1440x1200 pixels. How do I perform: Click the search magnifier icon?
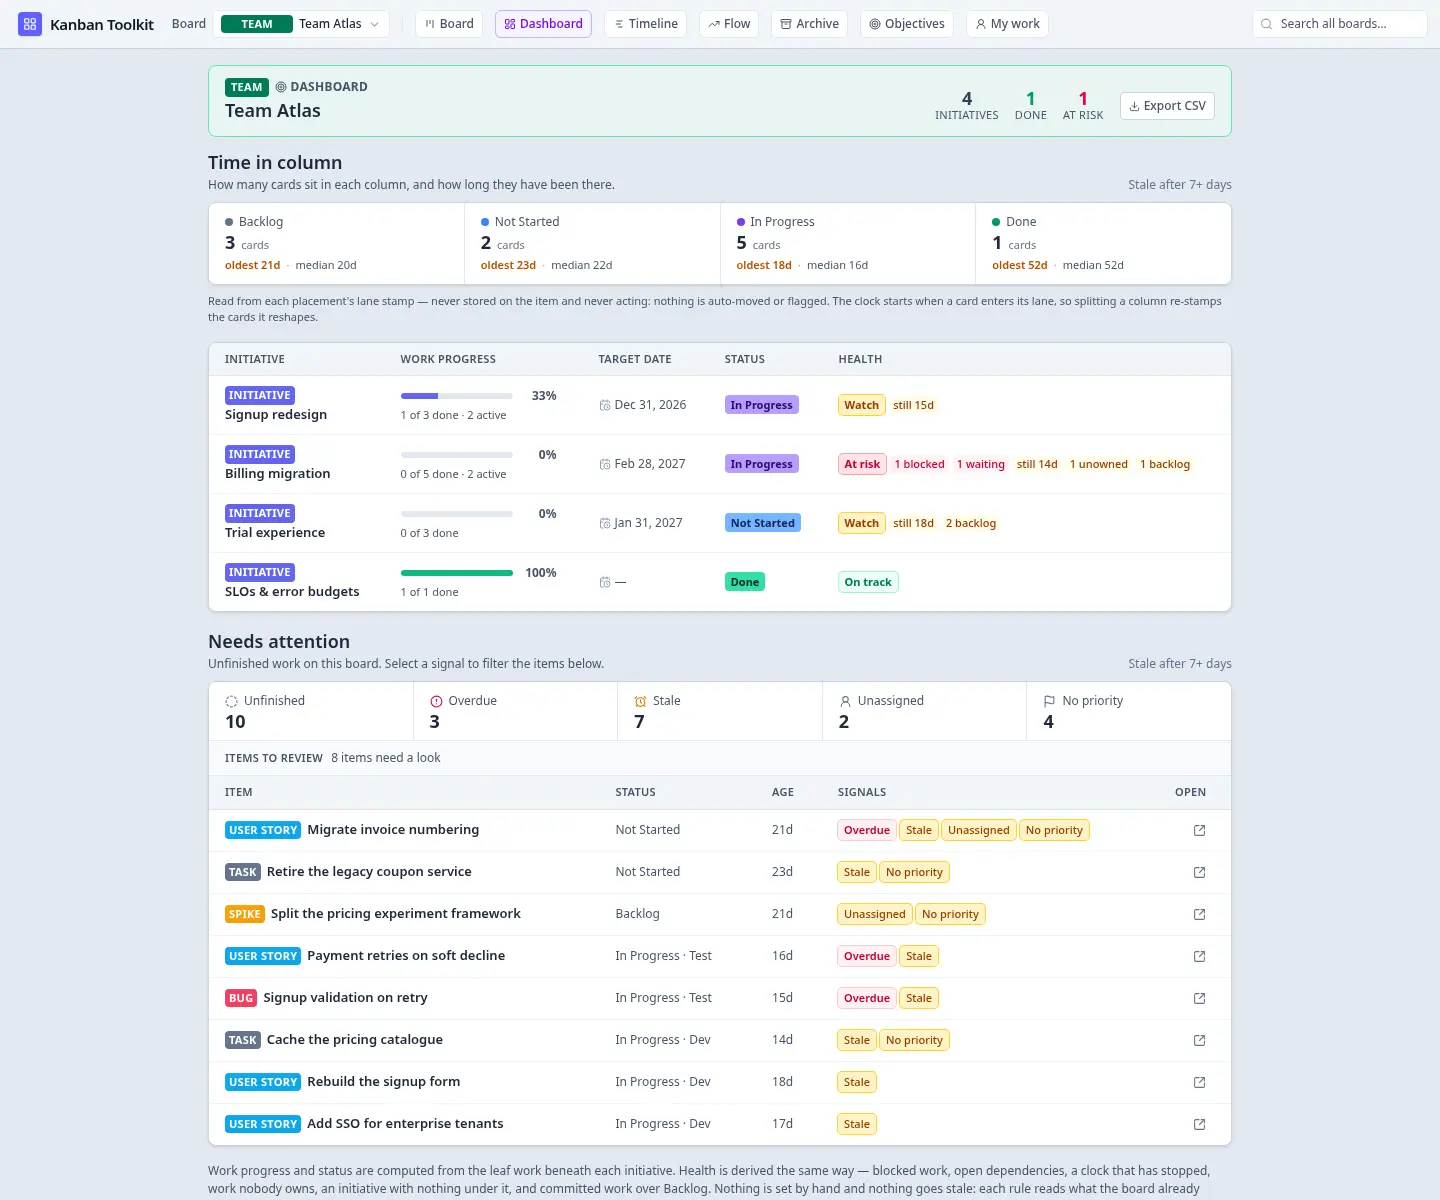[x=1267, y=24]
